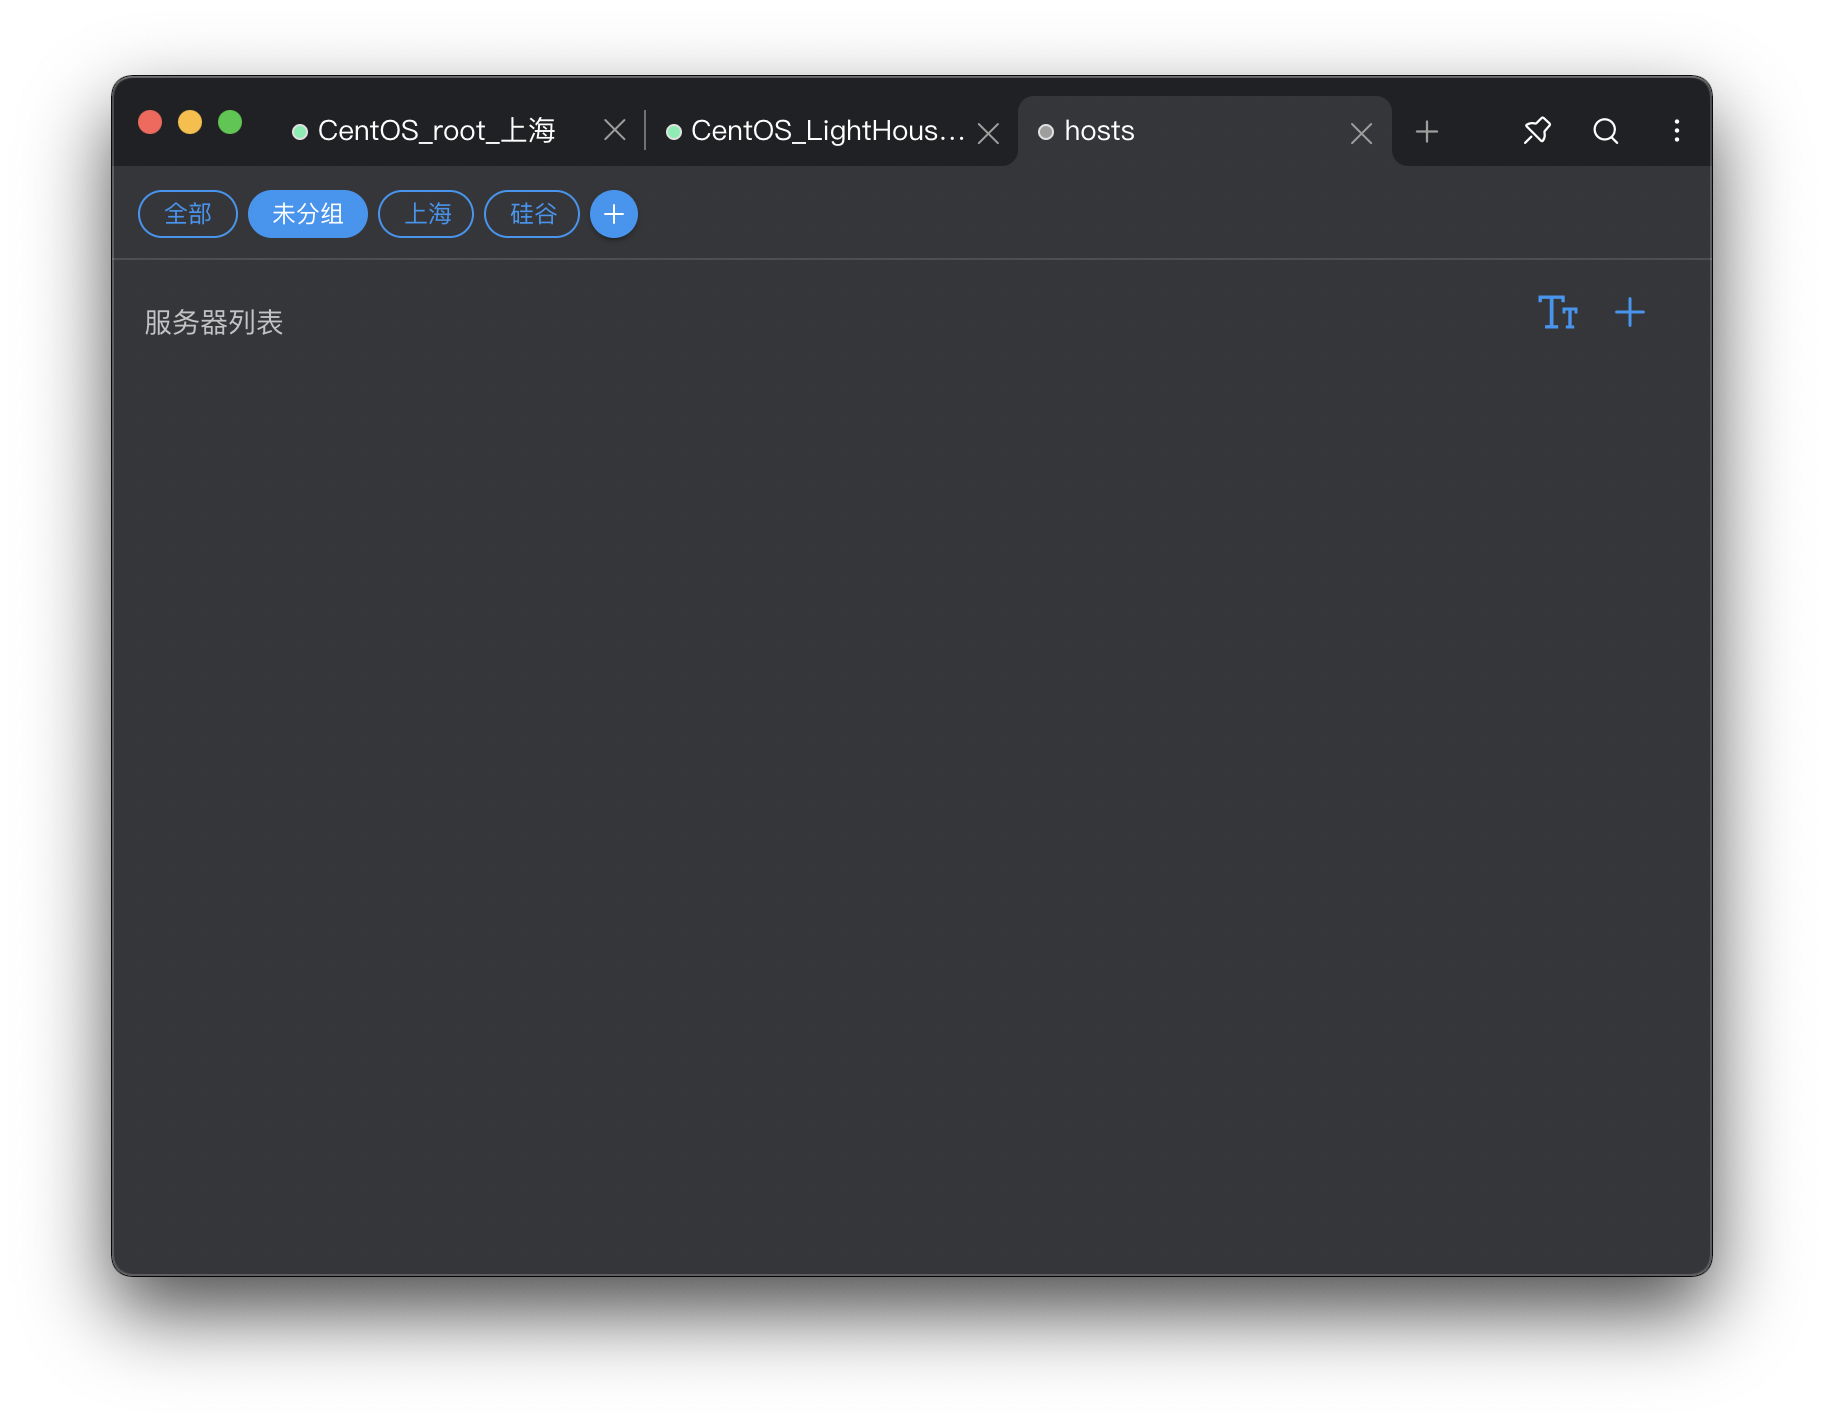Click the 服务器列表 heading
The height and width of the screenshot is (1424, 1824).
(214, 323)
